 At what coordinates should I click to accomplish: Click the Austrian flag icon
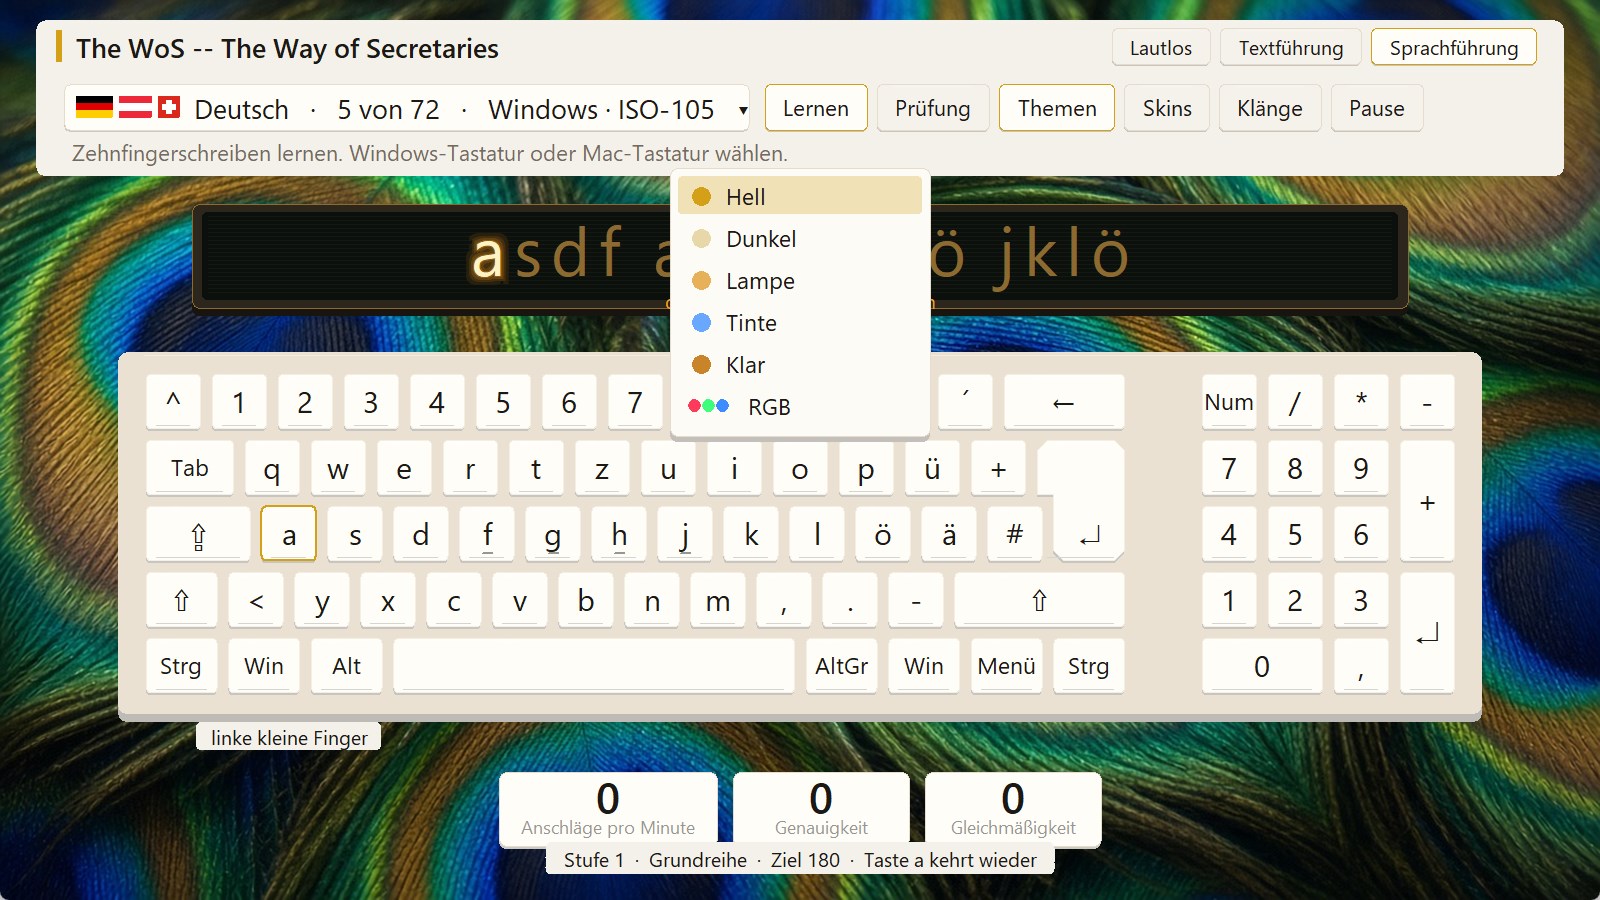tap(135, 107)
